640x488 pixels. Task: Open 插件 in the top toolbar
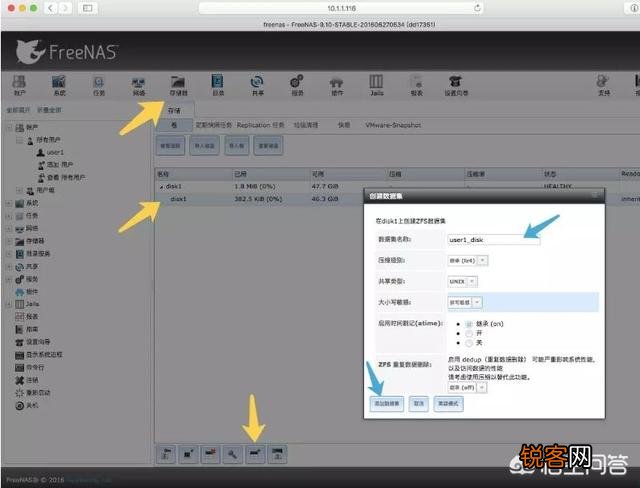tap(337, 85)
